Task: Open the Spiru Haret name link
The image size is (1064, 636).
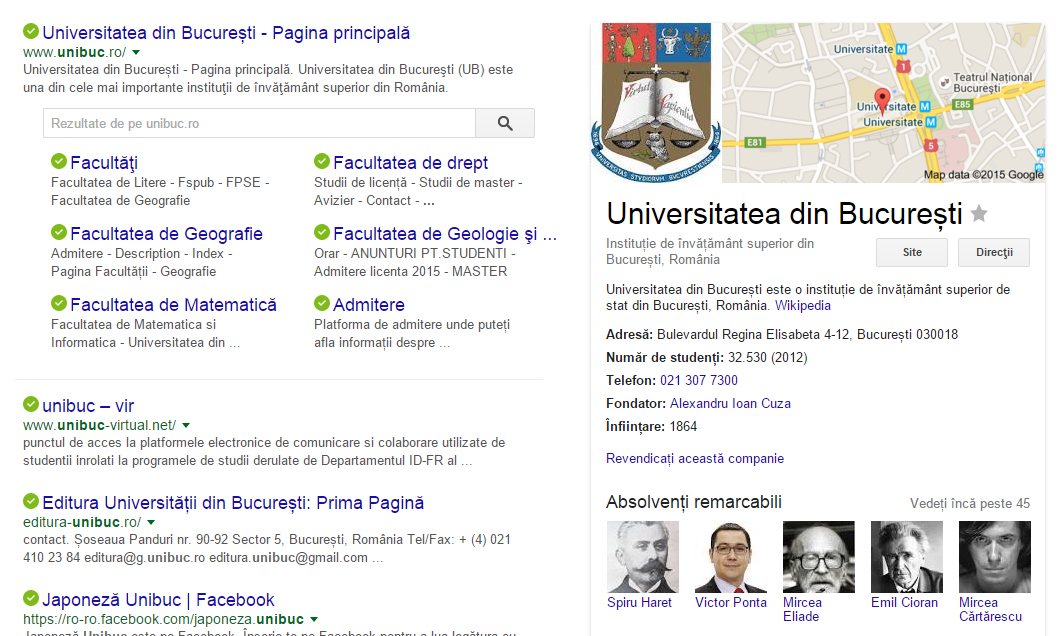Action: pyautogui.click(x=639, y=602)
